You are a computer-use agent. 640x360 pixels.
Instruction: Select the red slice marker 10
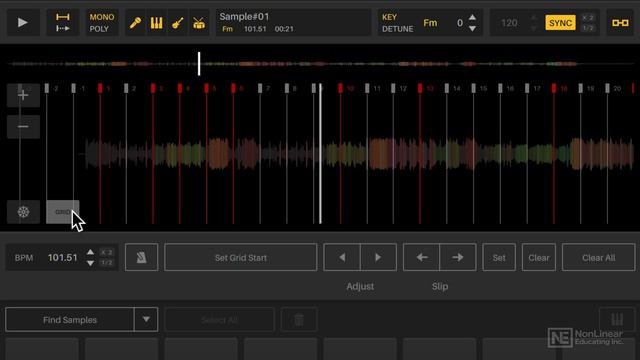click(340, 88)
